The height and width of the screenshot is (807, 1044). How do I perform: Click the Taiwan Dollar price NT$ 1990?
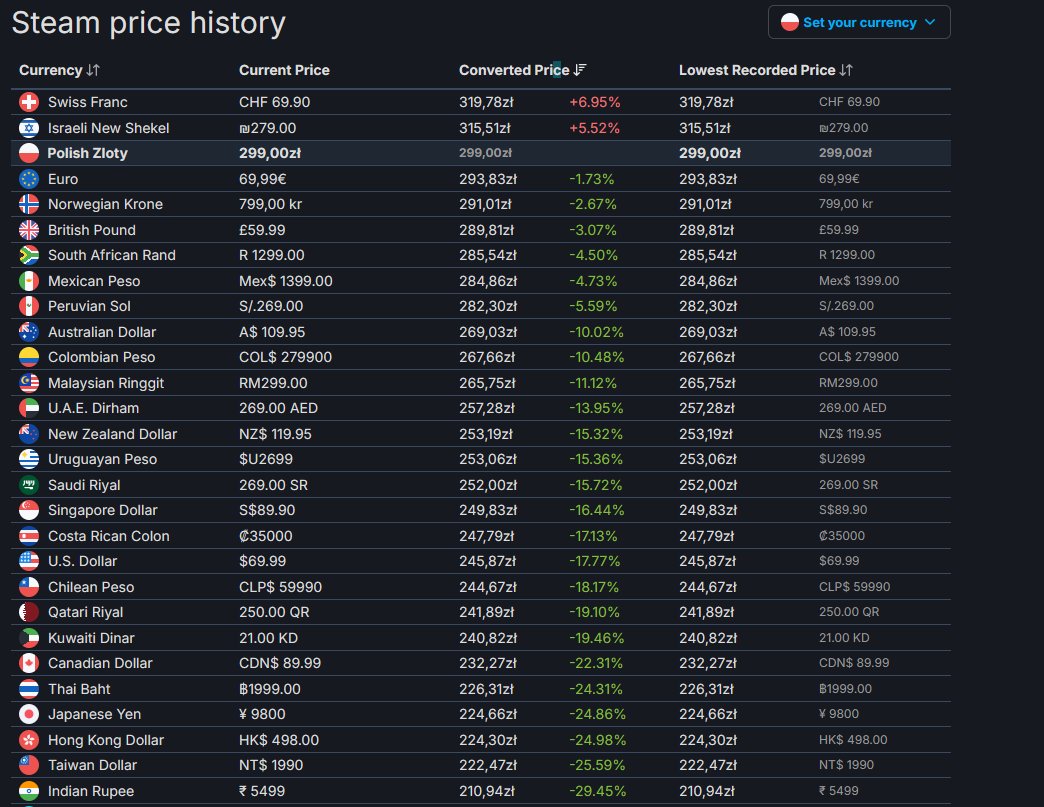(271, 765)
